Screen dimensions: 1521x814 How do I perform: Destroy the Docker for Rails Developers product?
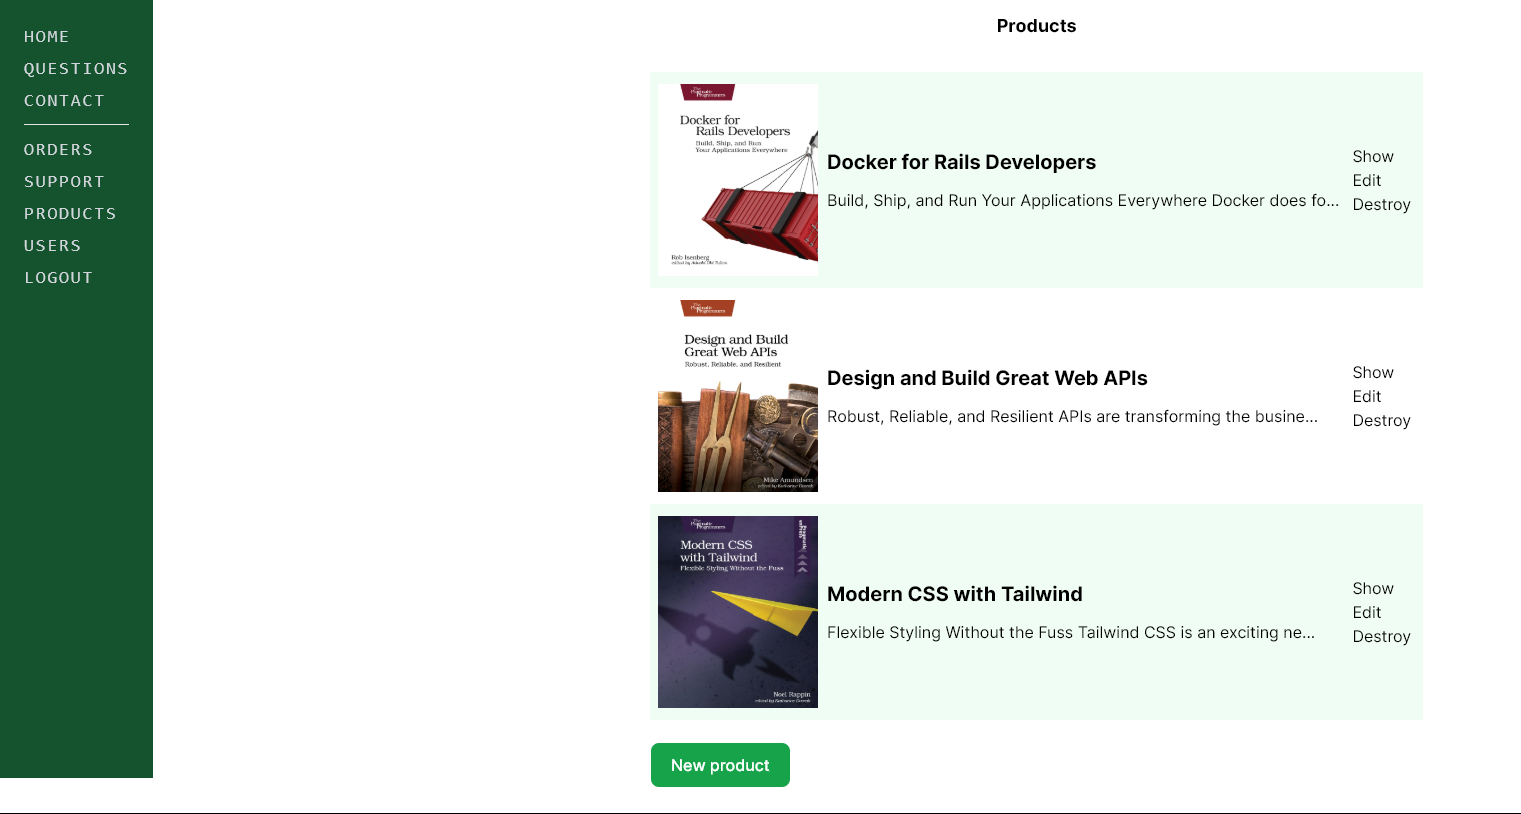(x=1381, y=205)
